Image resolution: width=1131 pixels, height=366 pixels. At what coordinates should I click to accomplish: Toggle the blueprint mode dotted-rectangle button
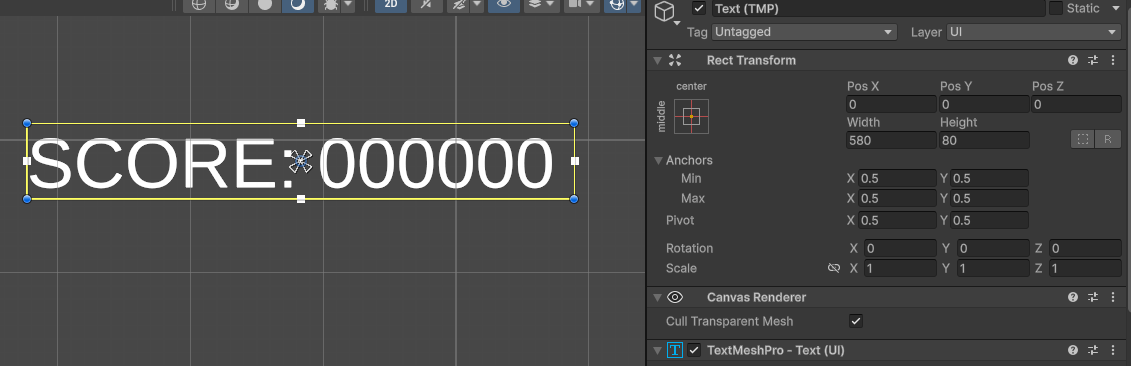tap(1083, 140)
